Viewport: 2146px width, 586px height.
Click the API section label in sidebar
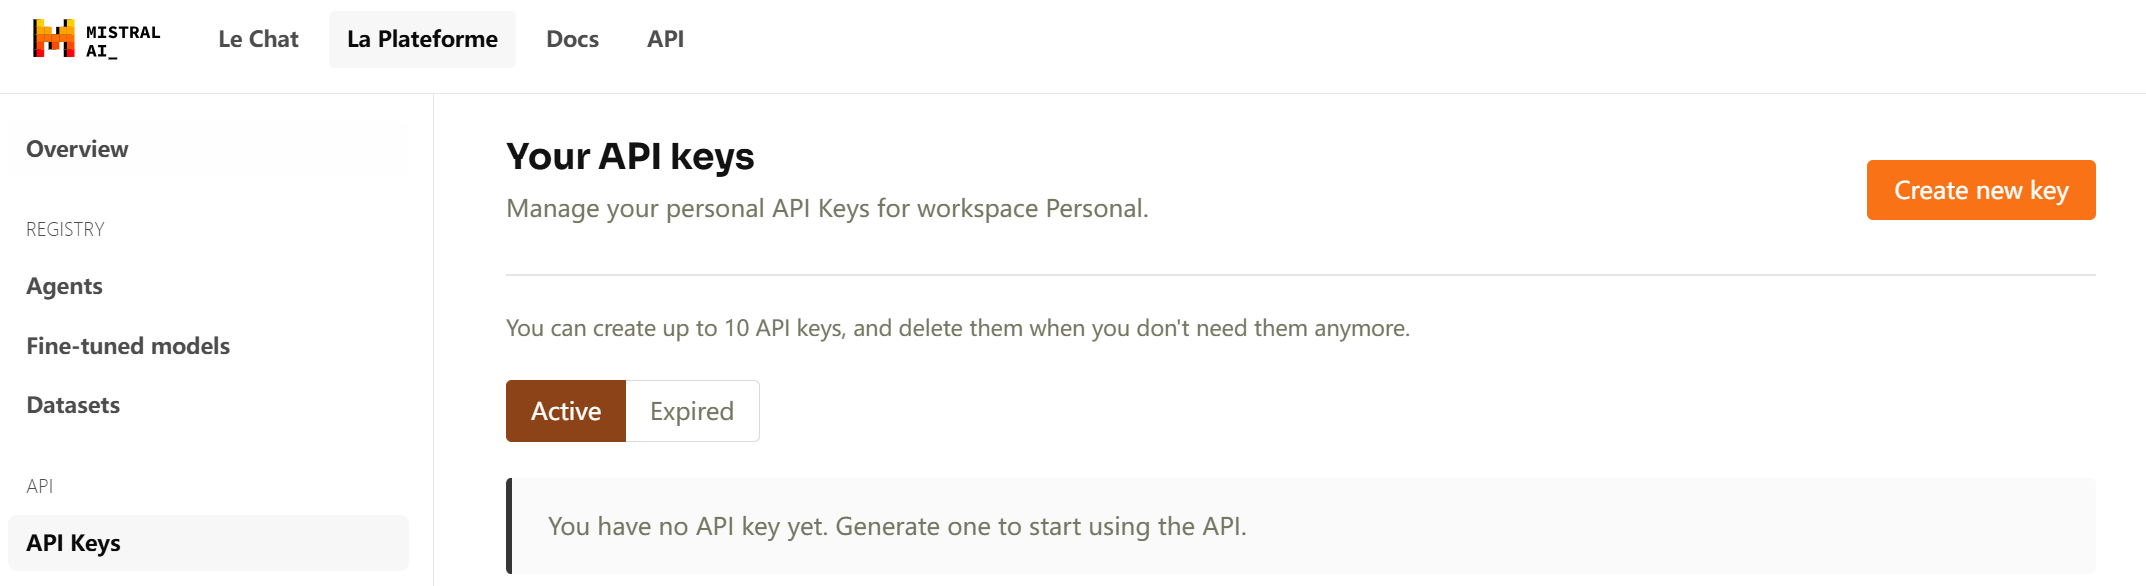pos(39,486)
